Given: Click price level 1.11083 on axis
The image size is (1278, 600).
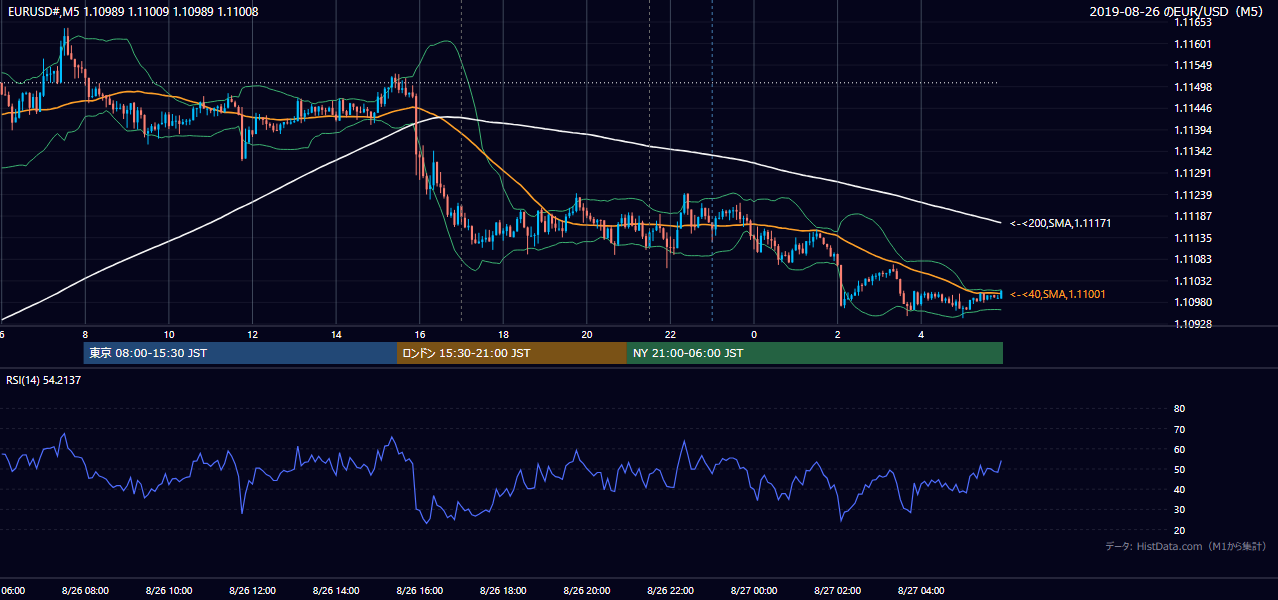Looking at the screenshot, I should [1193, 259].
